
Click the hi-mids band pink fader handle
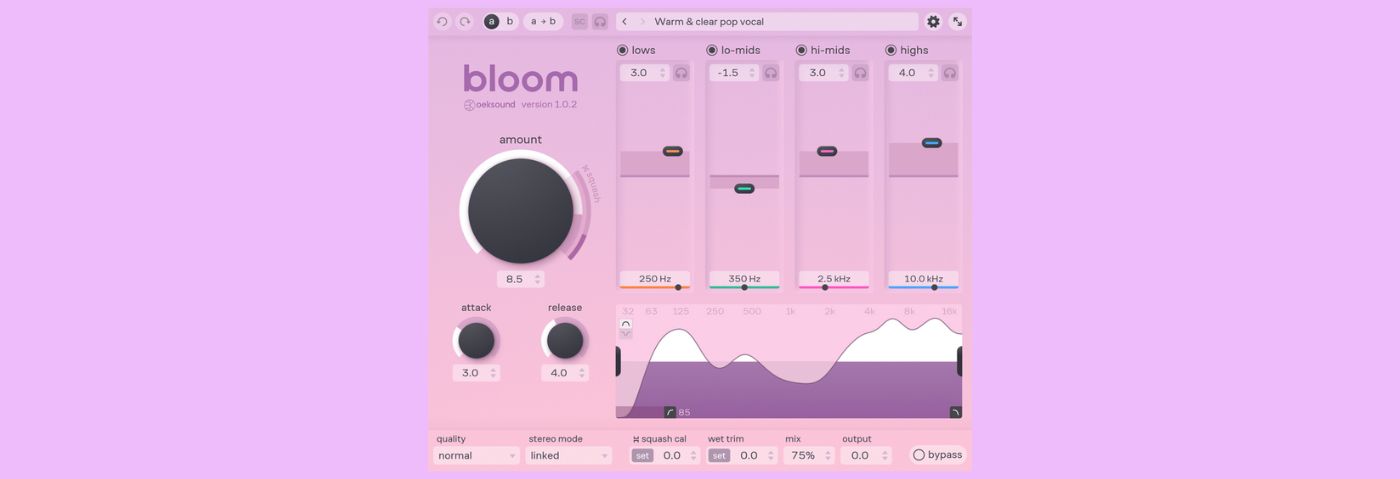click(x=827, y=151)
